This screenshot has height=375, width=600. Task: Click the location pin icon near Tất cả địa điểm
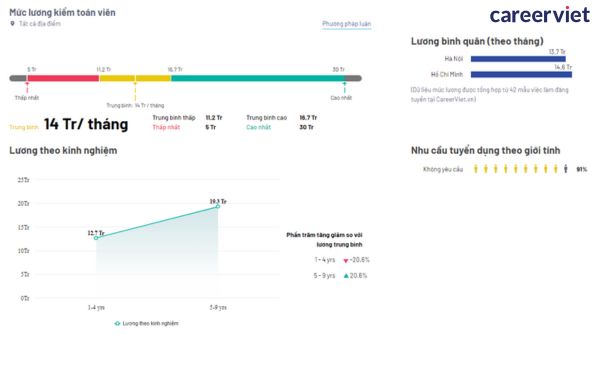[12, 24]
